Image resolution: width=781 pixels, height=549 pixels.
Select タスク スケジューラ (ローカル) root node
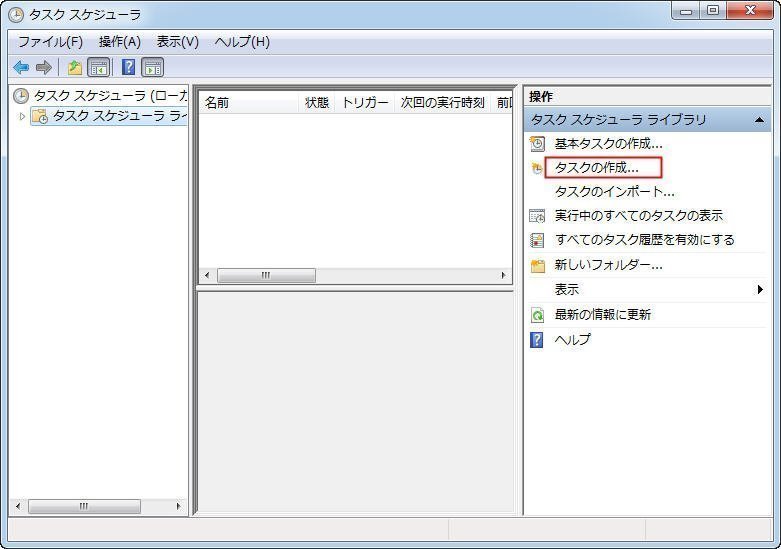tap(111, 96)
